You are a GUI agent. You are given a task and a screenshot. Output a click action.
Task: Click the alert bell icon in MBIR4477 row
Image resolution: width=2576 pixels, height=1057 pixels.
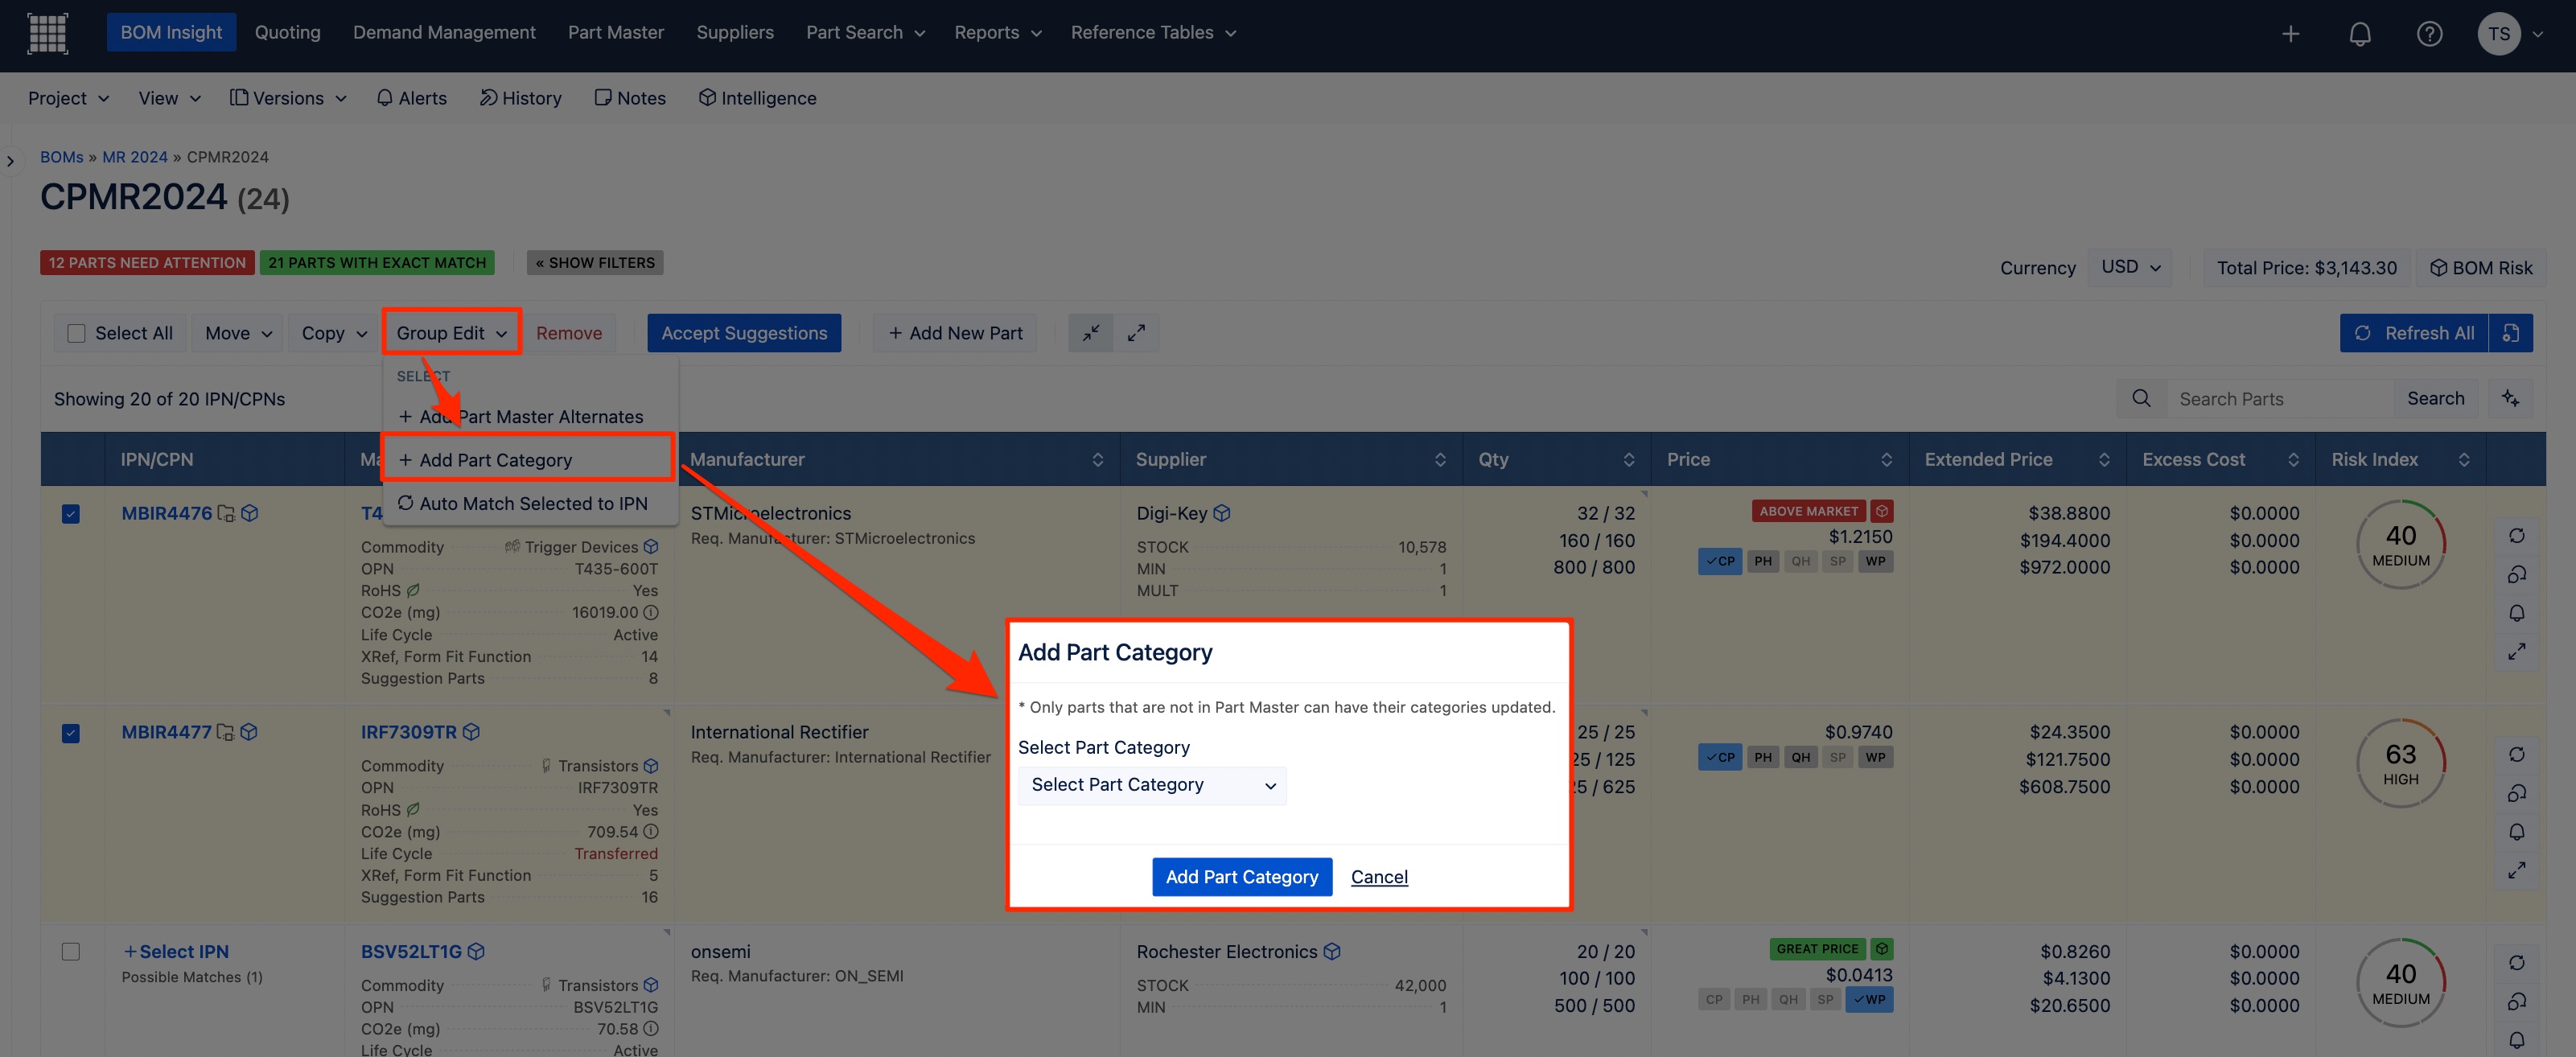pyautogui.click(x=2517, y=831)
